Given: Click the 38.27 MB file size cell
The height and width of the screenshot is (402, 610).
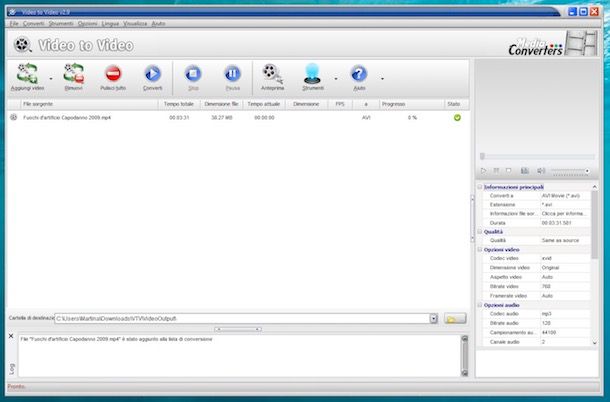Looking at the screenshot, I should pyautogui.click(x=222, y=118).
